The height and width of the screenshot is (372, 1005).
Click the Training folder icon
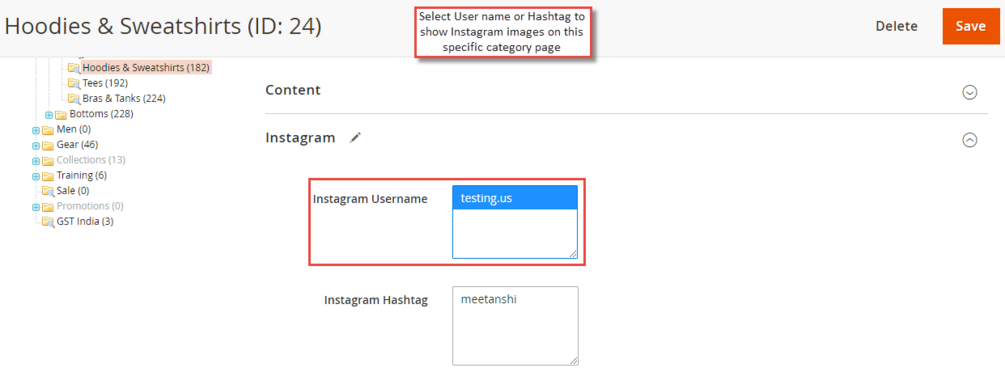[48, 176]
